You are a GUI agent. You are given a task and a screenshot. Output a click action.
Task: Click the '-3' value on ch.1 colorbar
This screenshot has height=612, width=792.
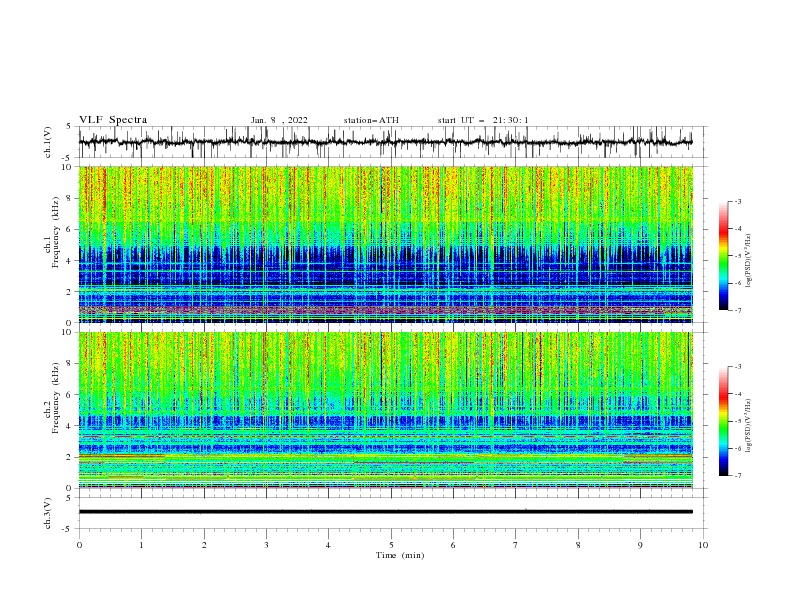pyautogui.click(x=738, y=201)
